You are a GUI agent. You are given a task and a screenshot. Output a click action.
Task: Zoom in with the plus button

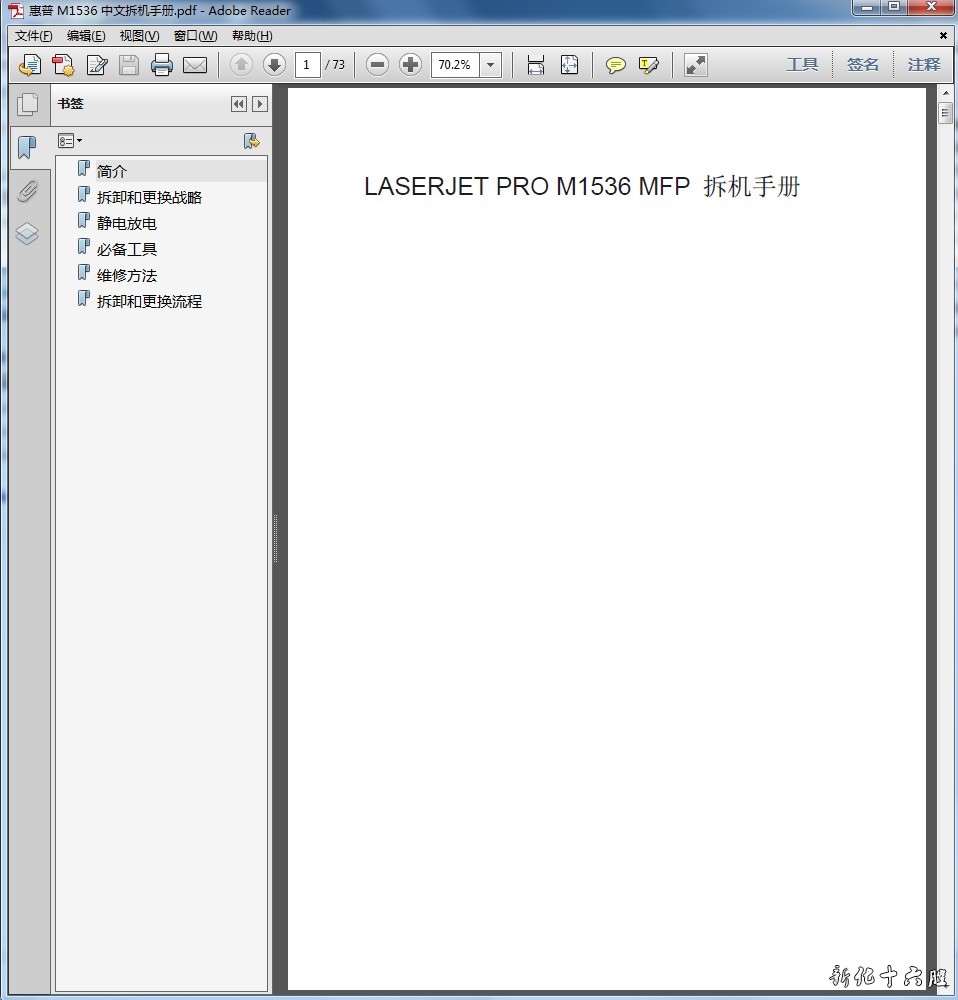point(410,65)
